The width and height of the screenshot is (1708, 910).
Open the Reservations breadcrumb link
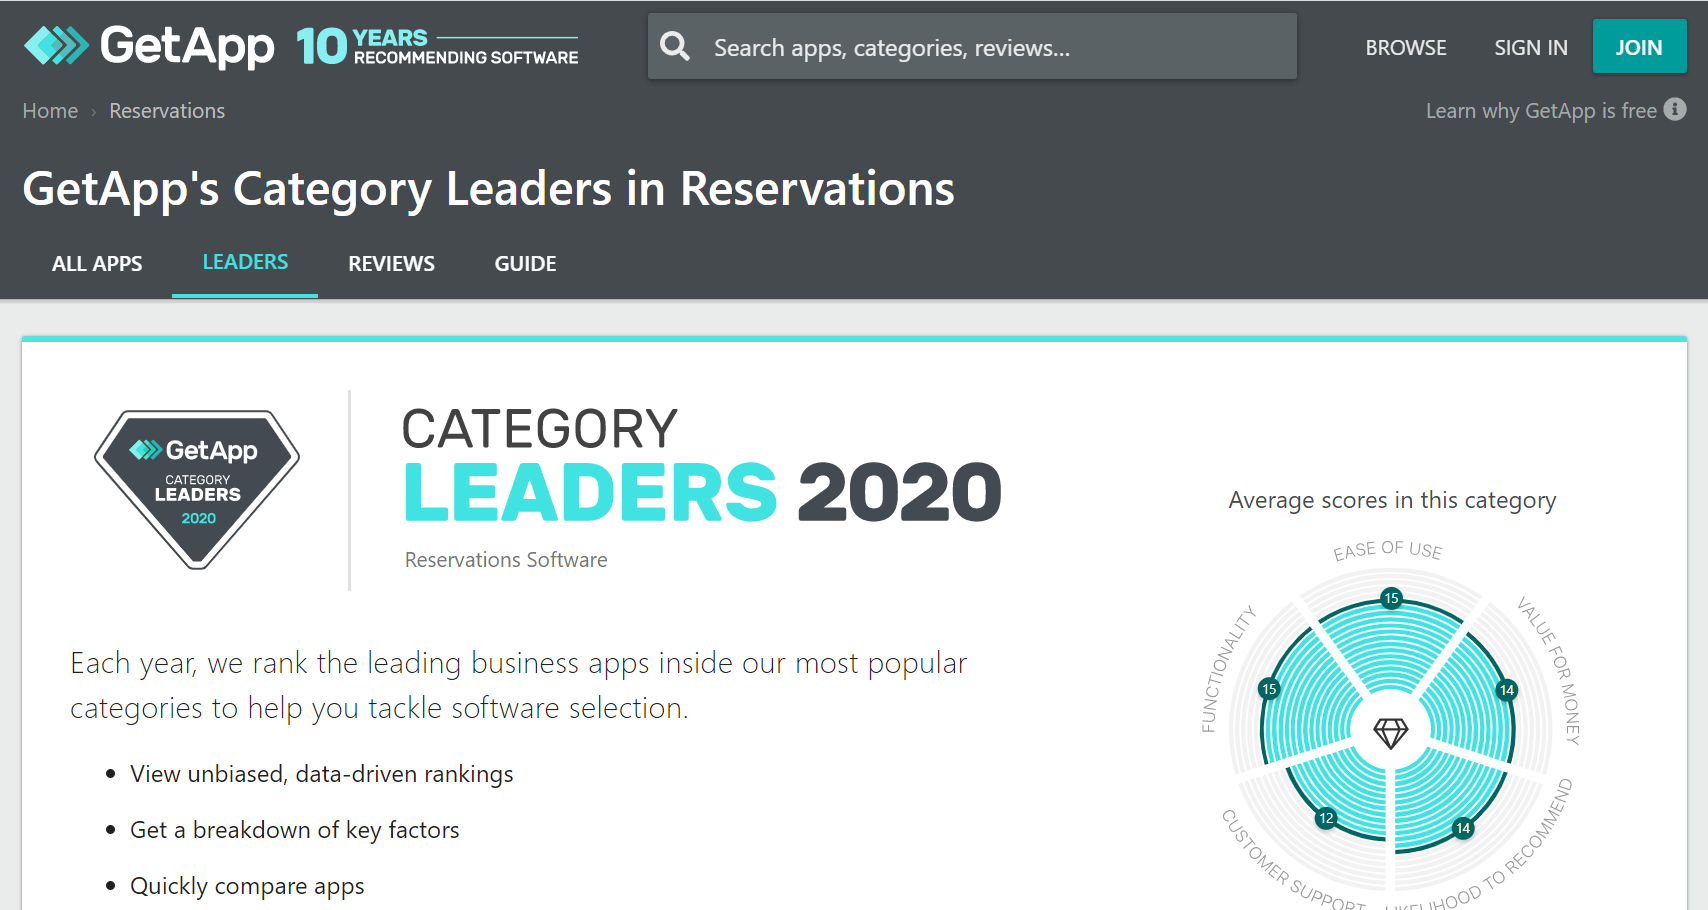point(167,111)
